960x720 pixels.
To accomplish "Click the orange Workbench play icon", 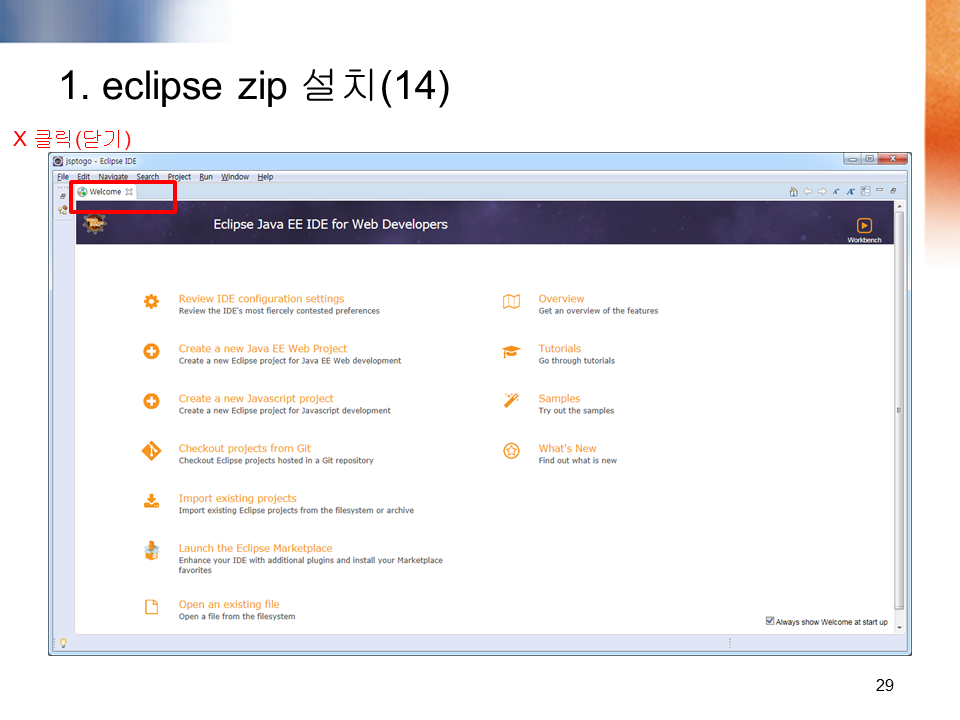I will (864, 225).
